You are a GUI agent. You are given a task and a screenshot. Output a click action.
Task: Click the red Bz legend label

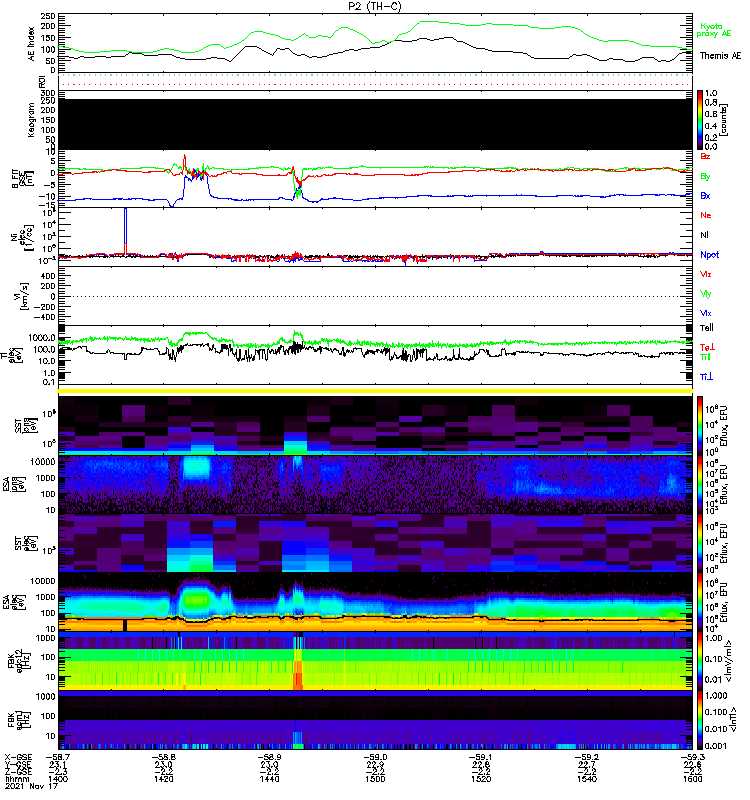pyautogui.click(x=705, y=156)
